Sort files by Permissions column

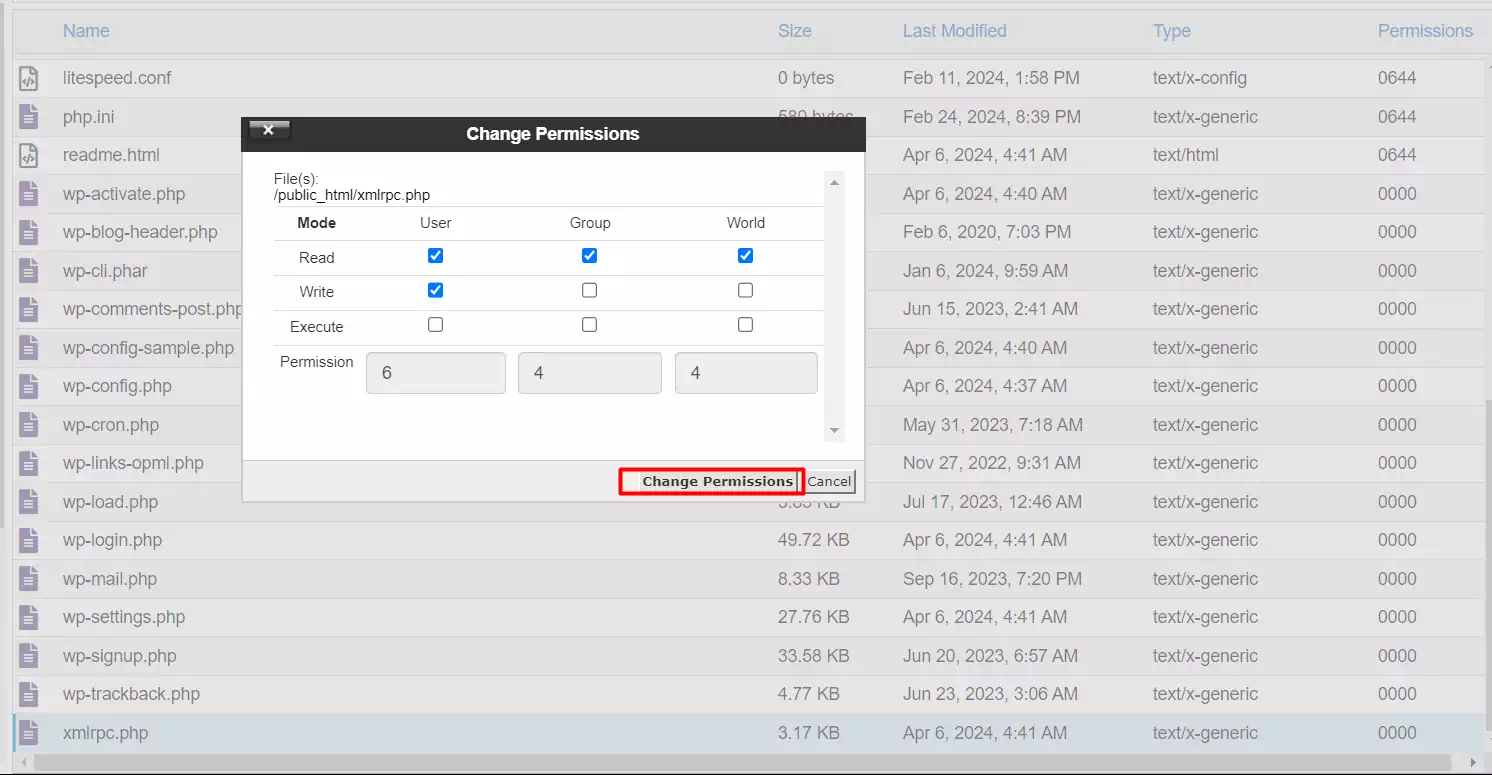(1425, 31)
